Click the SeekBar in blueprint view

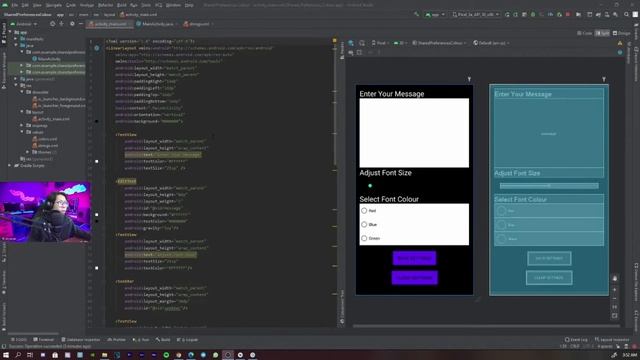(x=549, y=186)
